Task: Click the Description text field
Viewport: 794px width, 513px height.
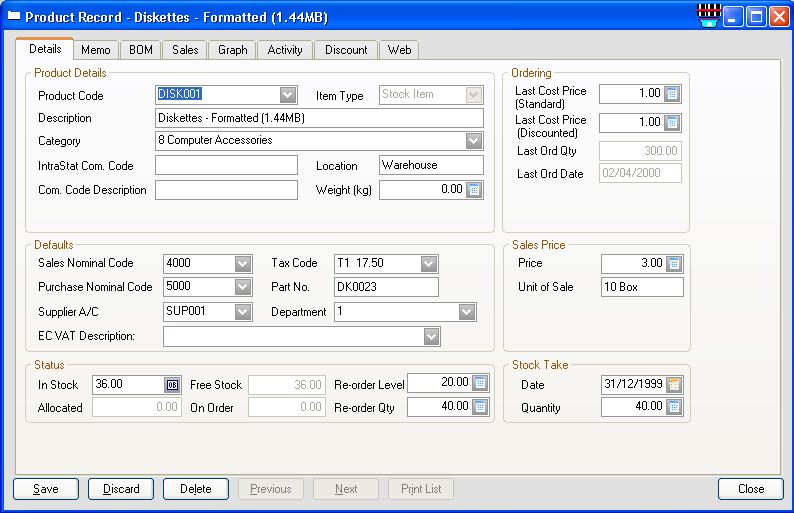Action: 318,118
